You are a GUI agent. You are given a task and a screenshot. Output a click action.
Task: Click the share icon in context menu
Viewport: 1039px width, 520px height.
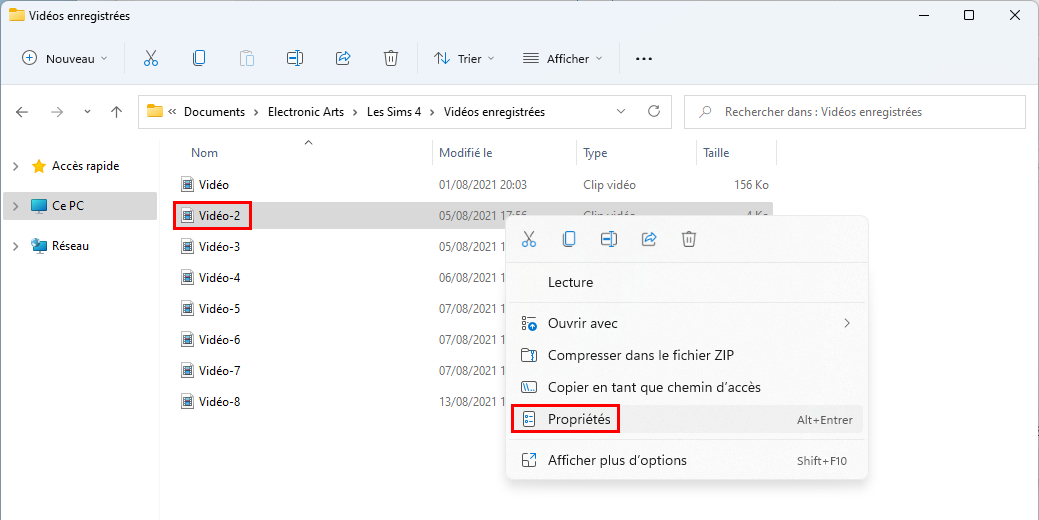click(649, 238)
